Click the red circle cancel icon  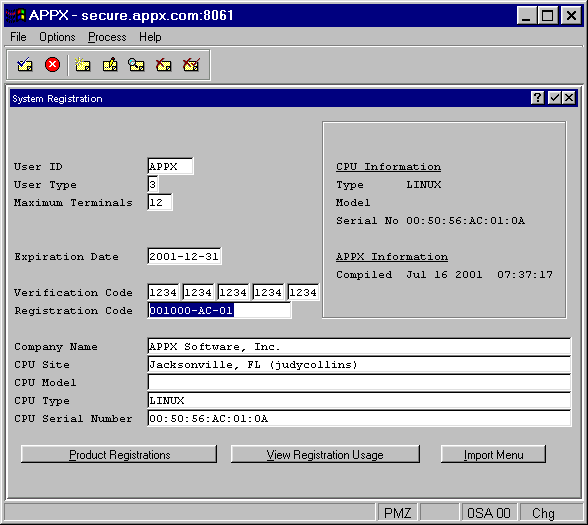pos(52,64)
